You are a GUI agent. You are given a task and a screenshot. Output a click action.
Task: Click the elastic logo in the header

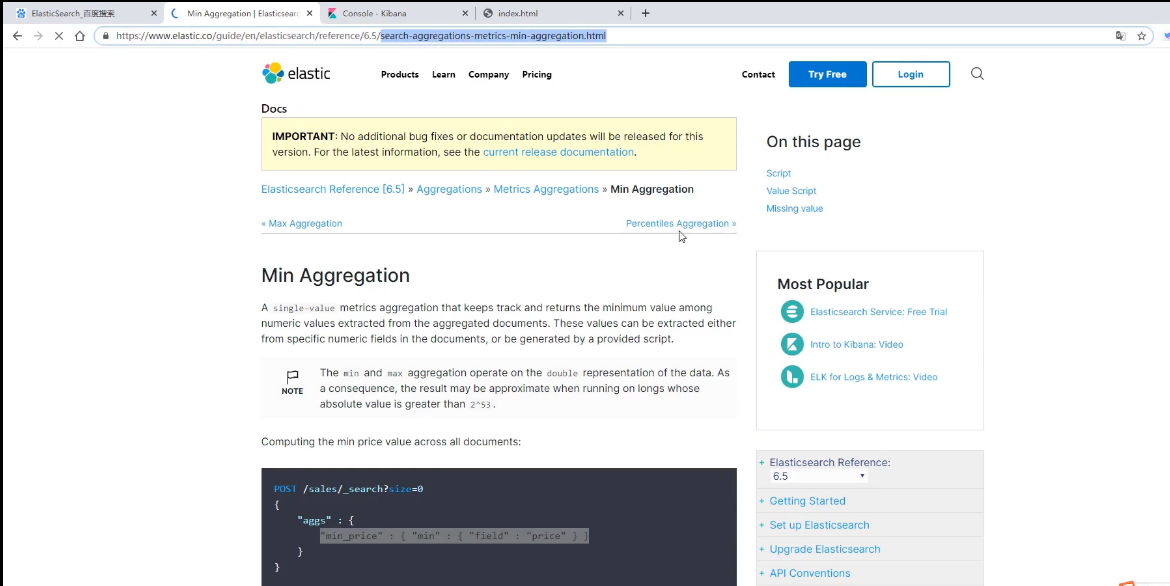[296, 74]
